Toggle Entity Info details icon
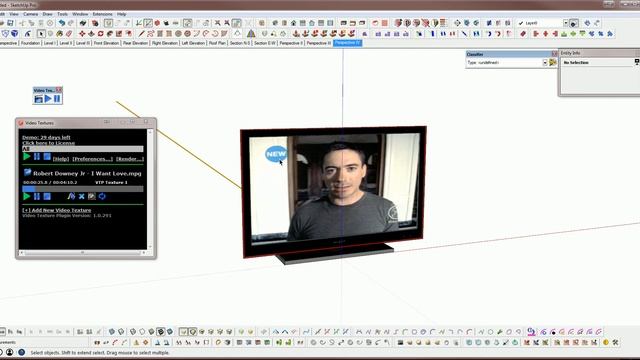Image resolution: width=640 pixels, height=360 pixels. (x=637, y=62)
